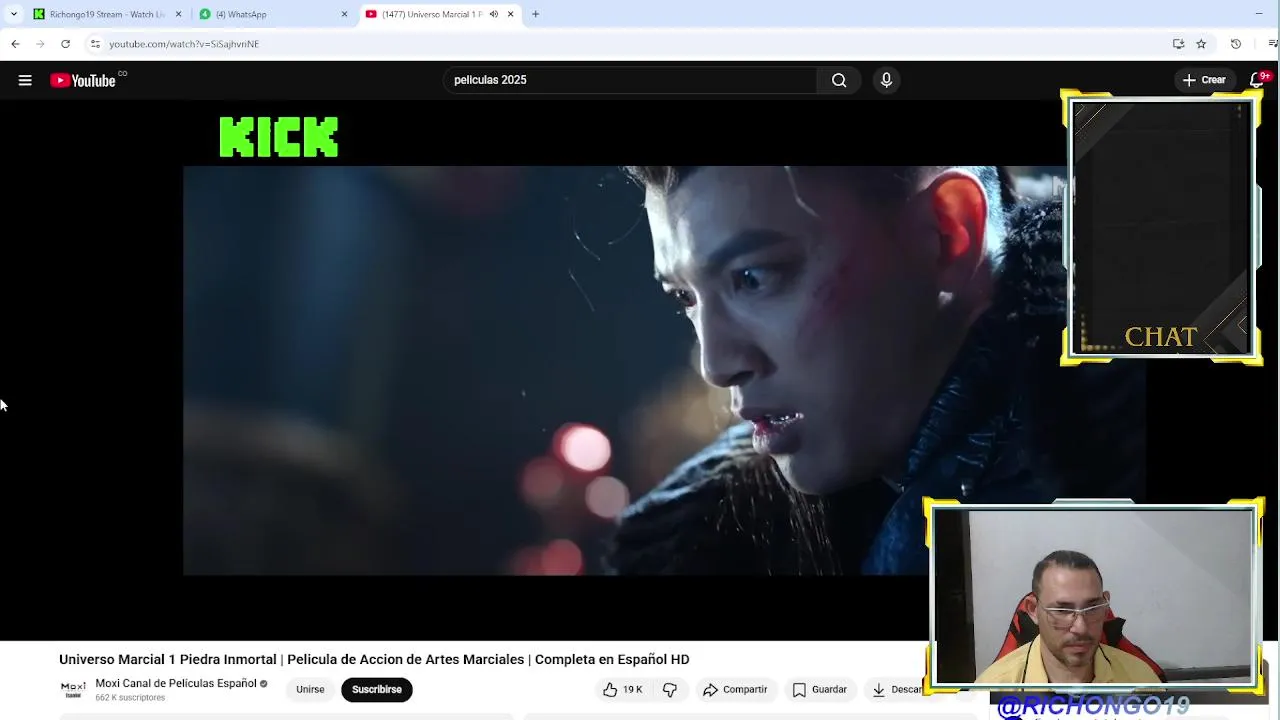Click the Suscribirse button
This screenshot has width=1280, height=720.
click(x=377, y=689)
